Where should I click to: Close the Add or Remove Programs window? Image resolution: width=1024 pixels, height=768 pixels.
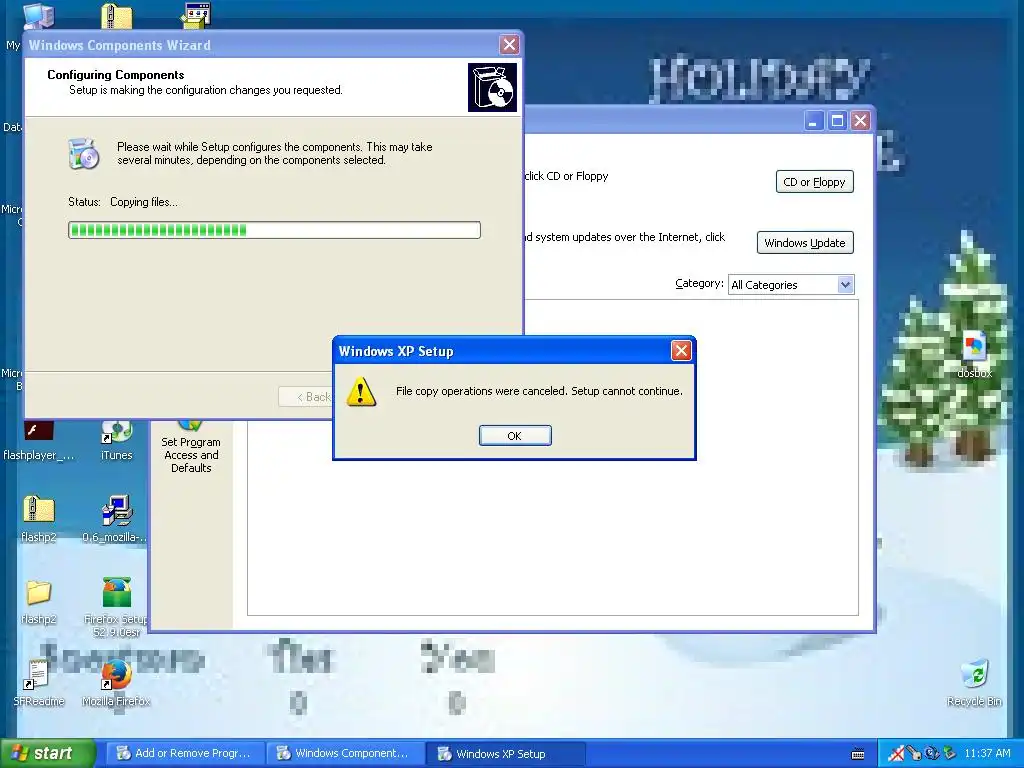[x=861, y=121]
